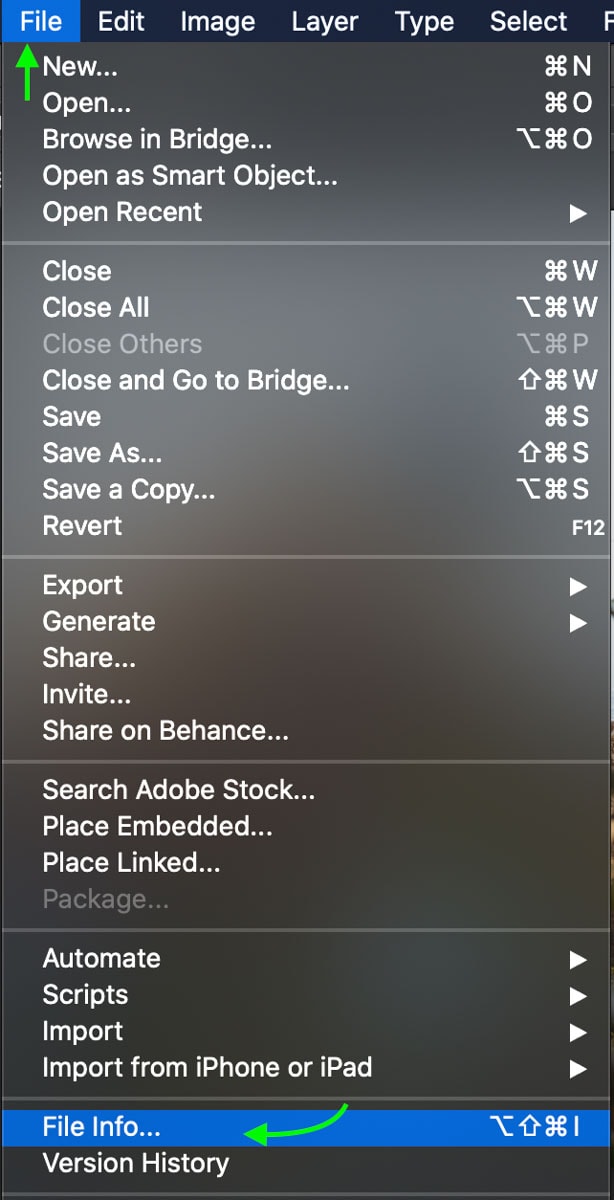Select Version History

click(x=135, y=1163)
